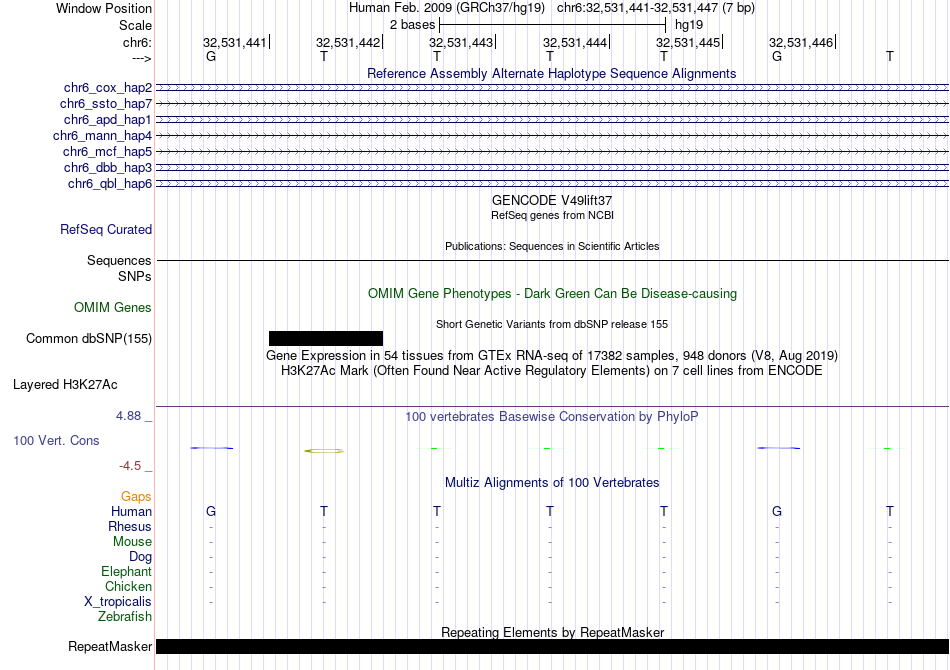Click the Elephant alignment row label
This screenshot has width=950, height=670.
pyautogui.click(x=127, y=572)
